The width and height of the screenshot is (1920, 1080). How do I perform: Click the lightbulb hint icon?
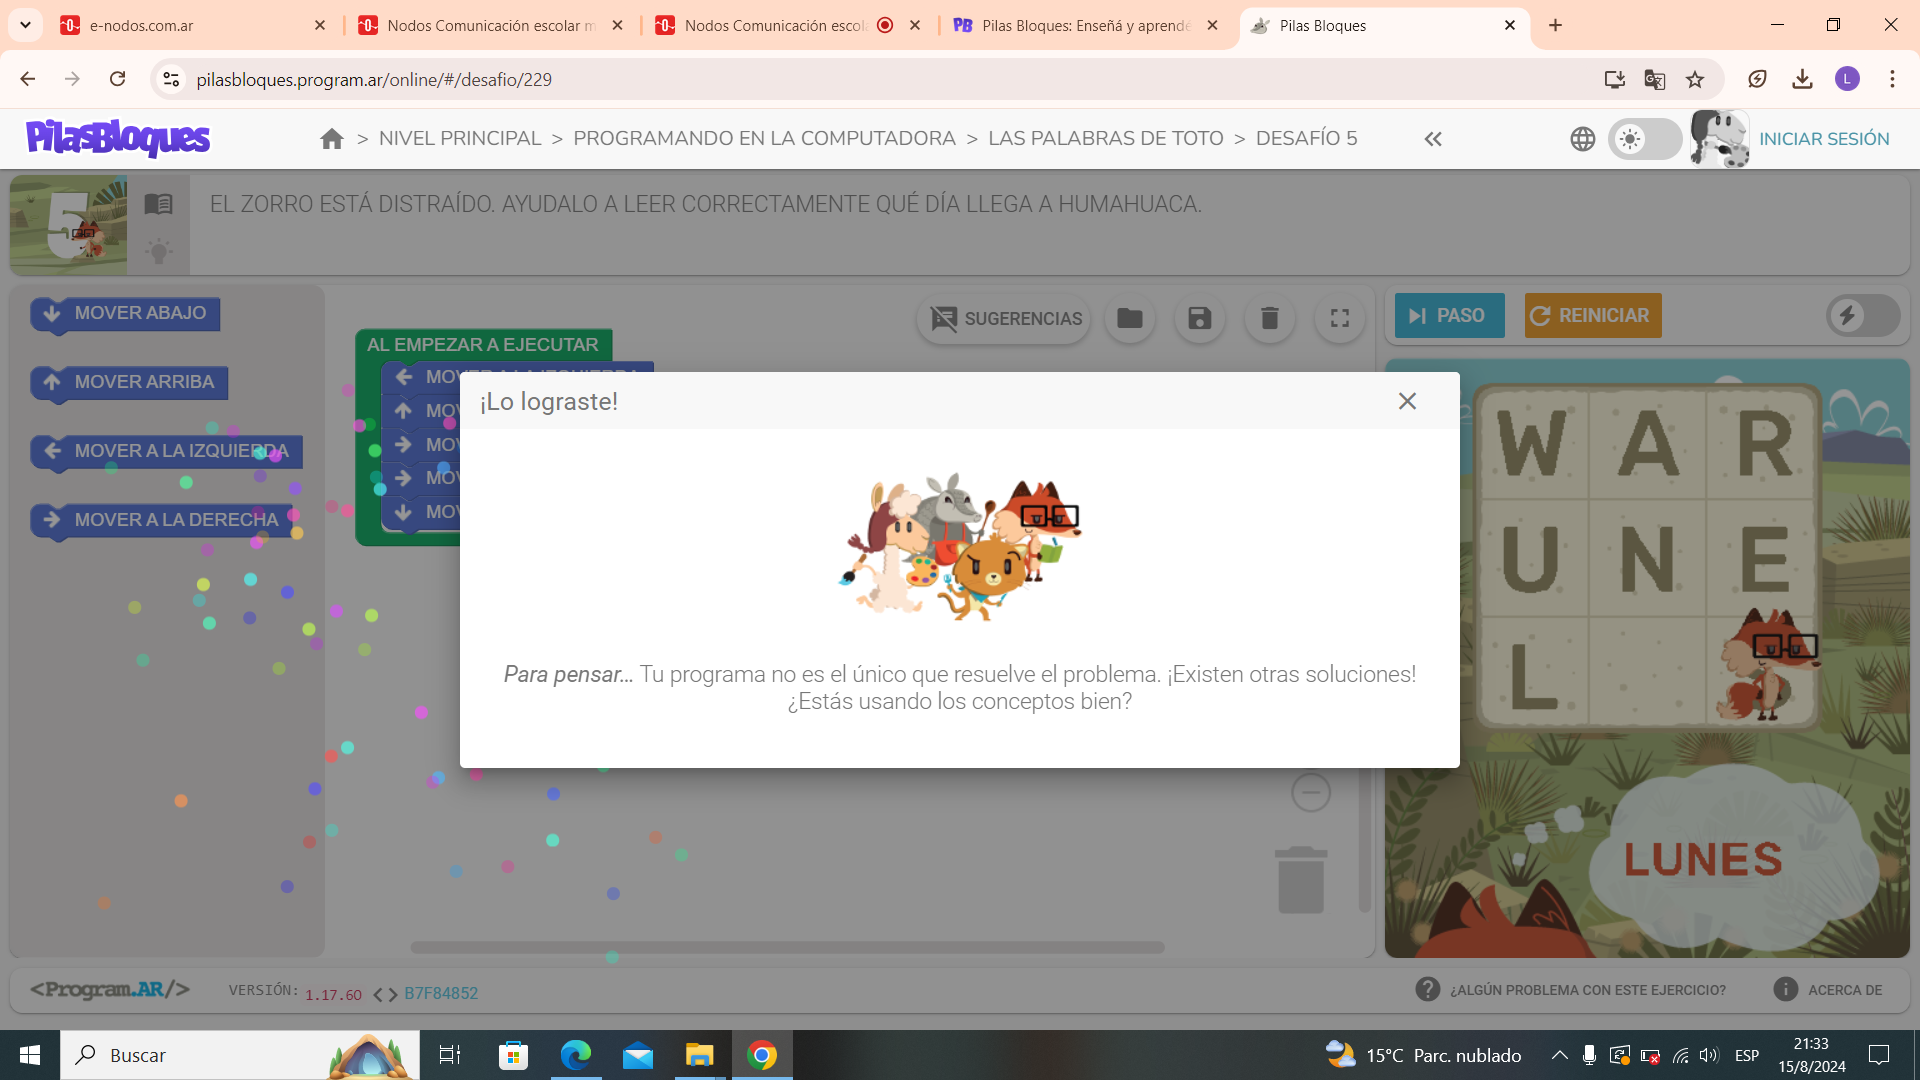(x=158, y=251)
